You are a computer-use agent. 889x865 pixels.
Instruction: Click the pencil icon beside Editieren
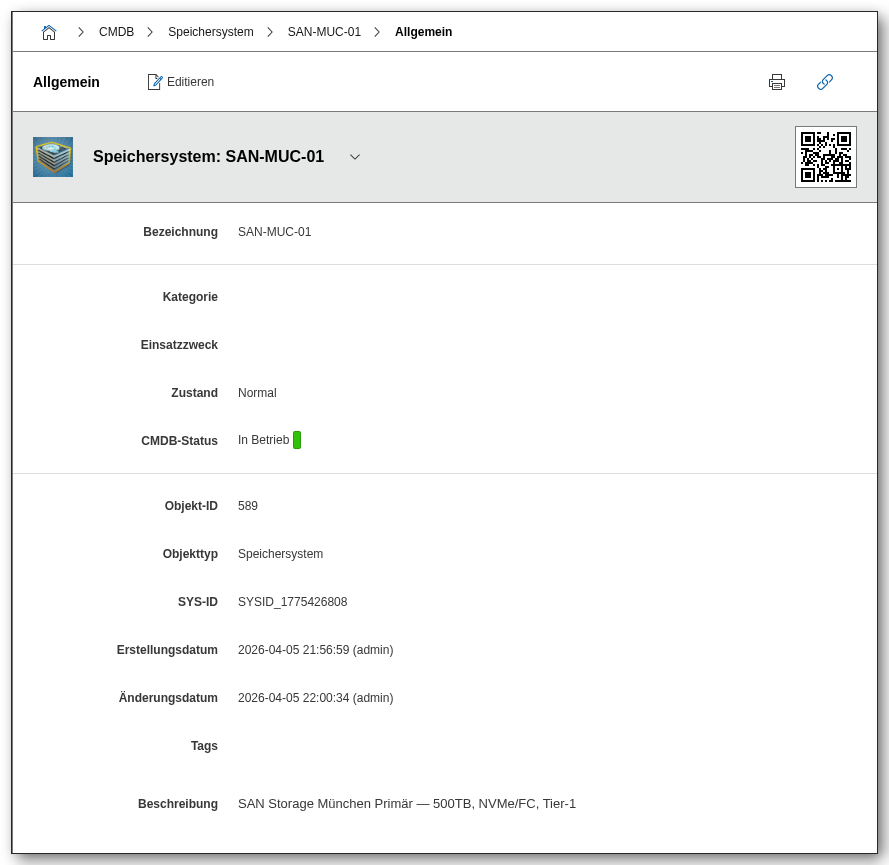click(x=155, y=82)
